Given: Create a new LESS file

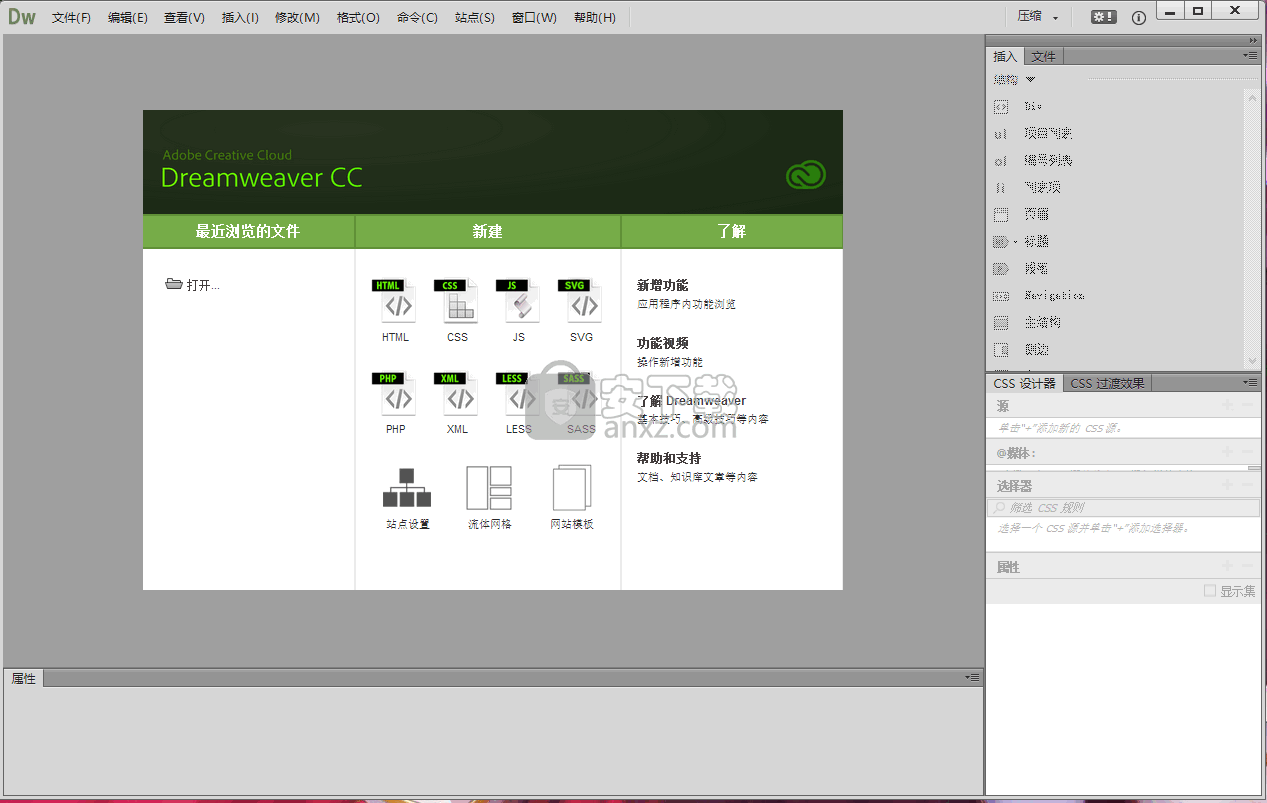Looking at the screenshot, I should click(x=519, y=403).
